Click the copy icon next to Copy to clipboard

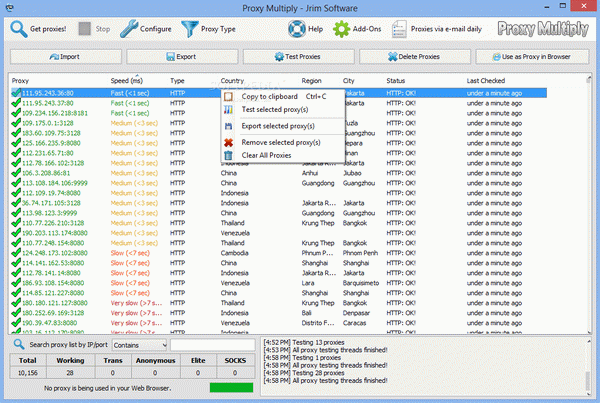pos(228,96)
